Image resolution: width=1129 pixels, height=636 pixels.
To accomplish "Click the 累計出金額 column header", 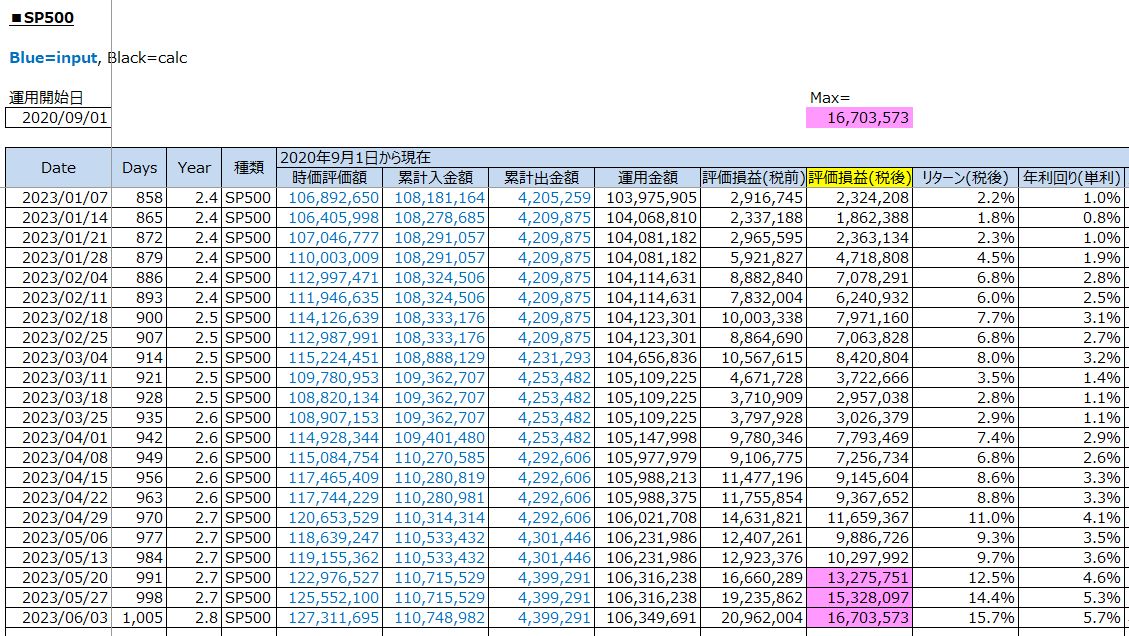I will tap(544, 177).
